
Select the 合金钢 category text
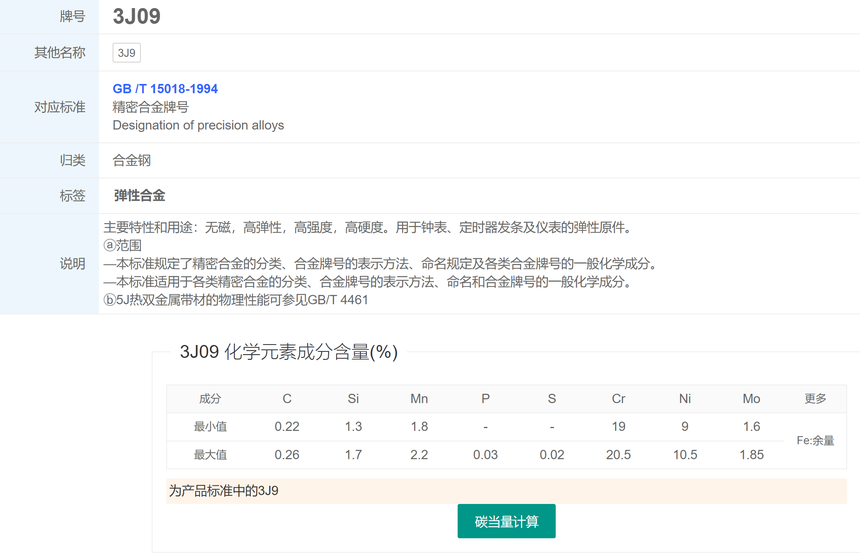pos(132,161)
